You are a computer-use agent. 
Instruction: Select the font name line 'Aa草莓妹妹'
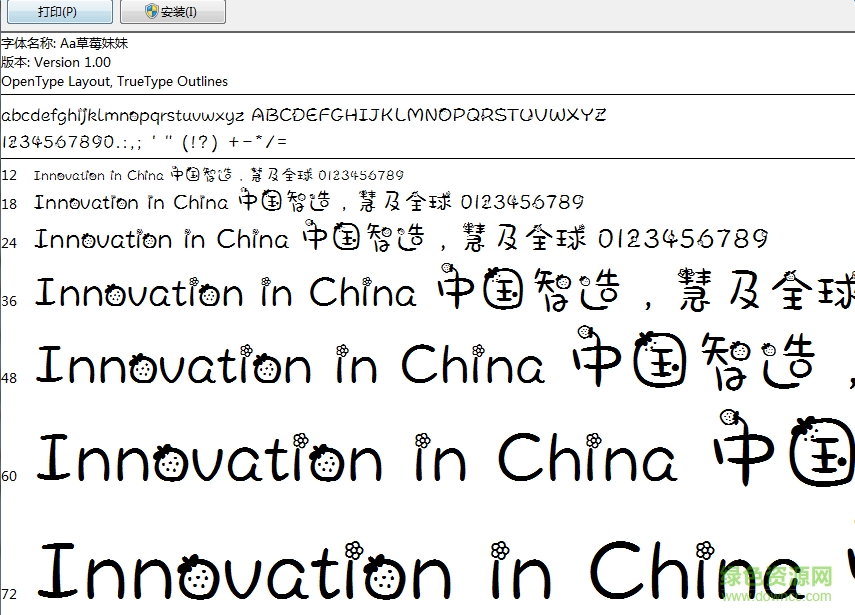[x=64, y=43]
